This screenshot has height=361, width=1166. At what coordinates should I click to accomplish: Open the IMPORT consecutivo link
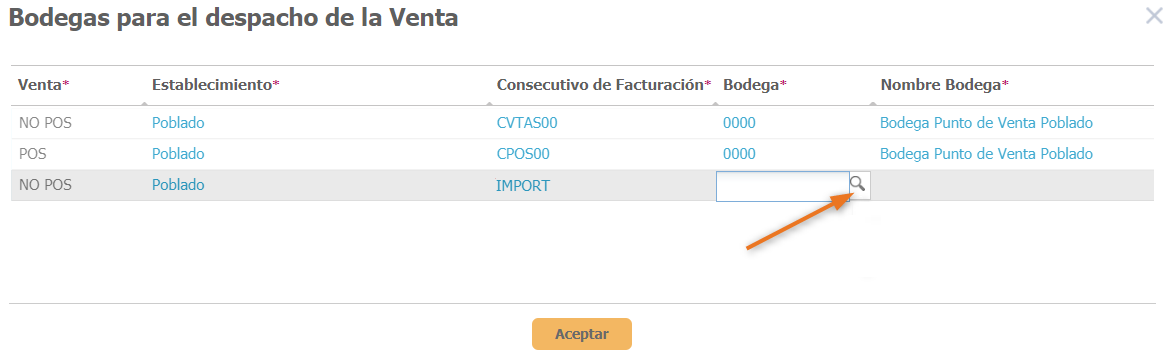pyautogui.click(x=523, y=186)
